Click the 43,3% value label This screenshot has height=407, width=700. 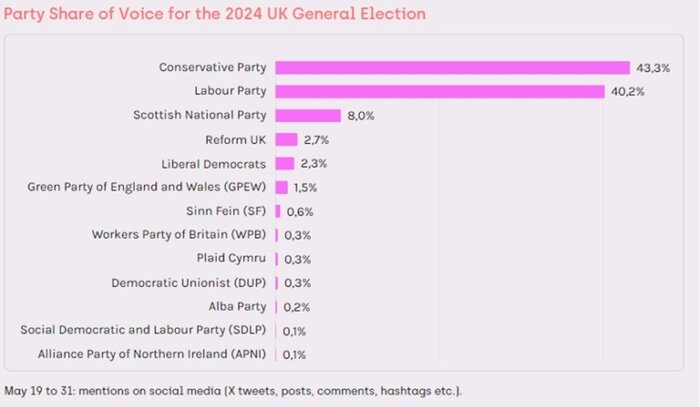coord(645,67)
